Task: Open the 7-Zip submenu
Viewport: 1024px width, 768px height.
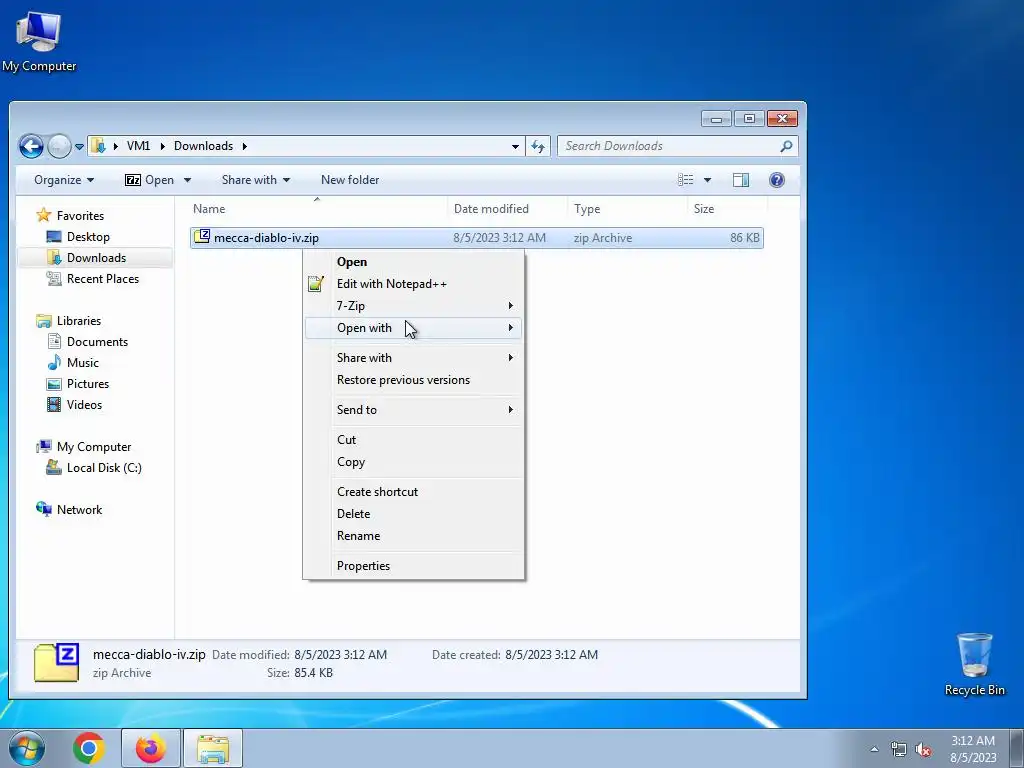Action: (x=413, y=306)
